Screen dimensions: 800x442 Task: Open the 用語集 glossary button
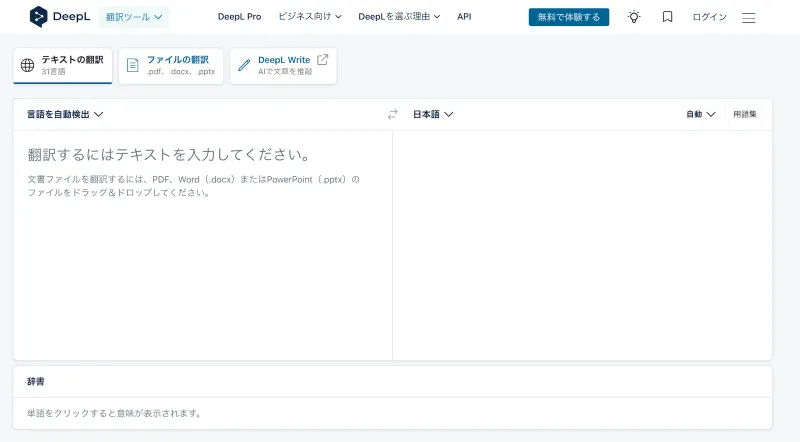tap(745, 114)
